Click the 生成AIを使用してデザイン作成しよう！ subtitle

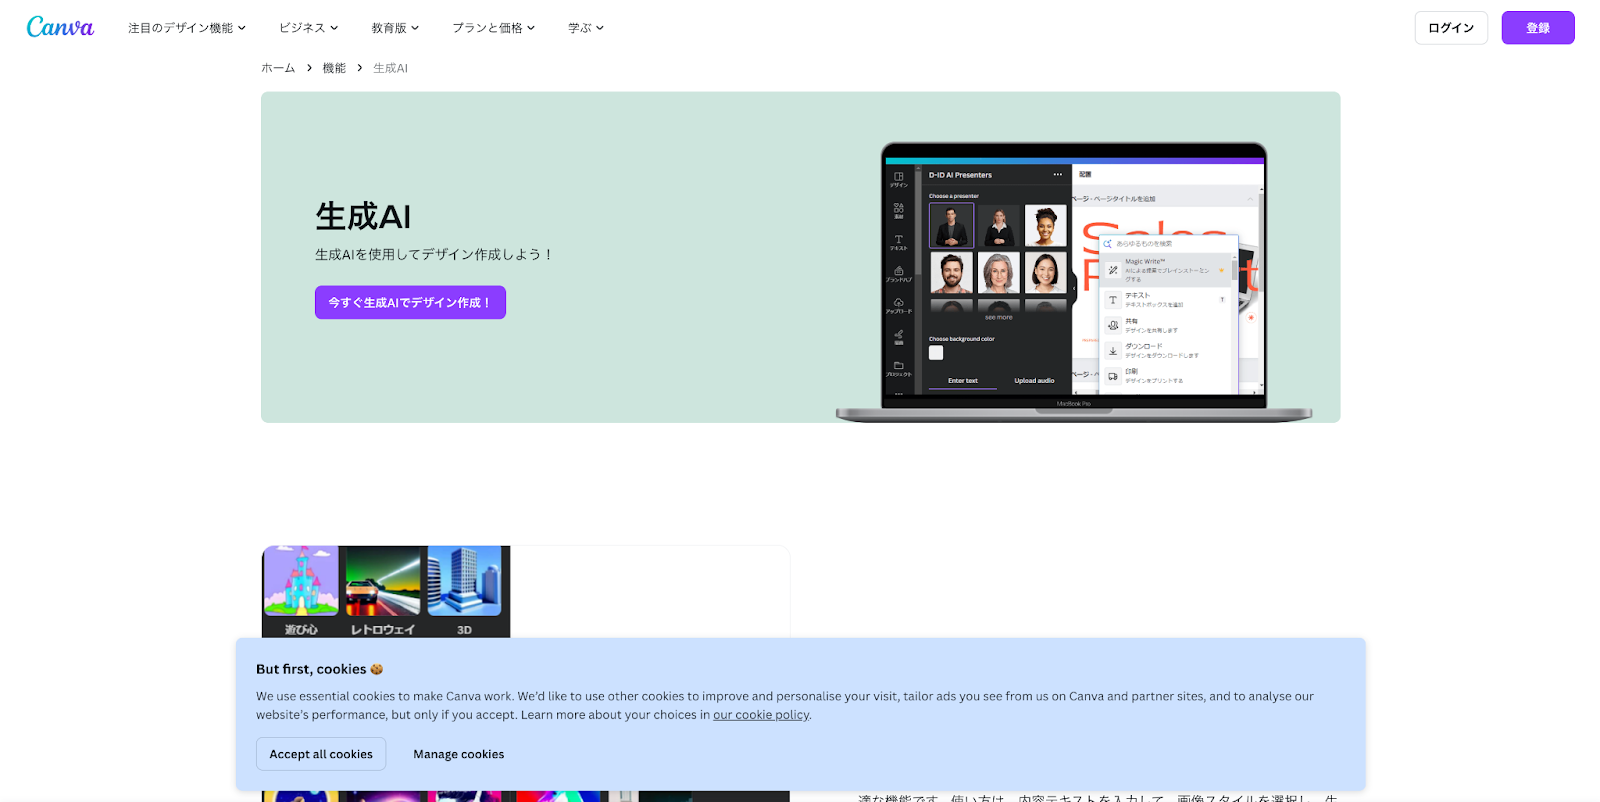[x=434, y=254]
